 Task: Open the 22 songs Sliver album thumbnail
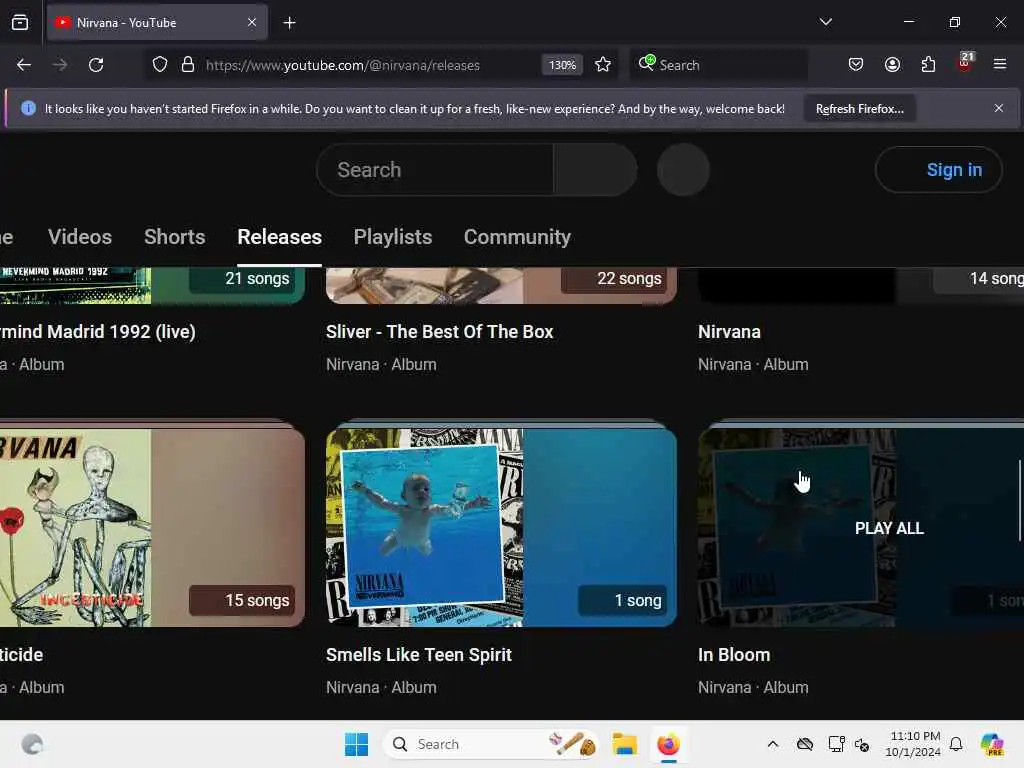pyautogui.click(x=501, y=285)
